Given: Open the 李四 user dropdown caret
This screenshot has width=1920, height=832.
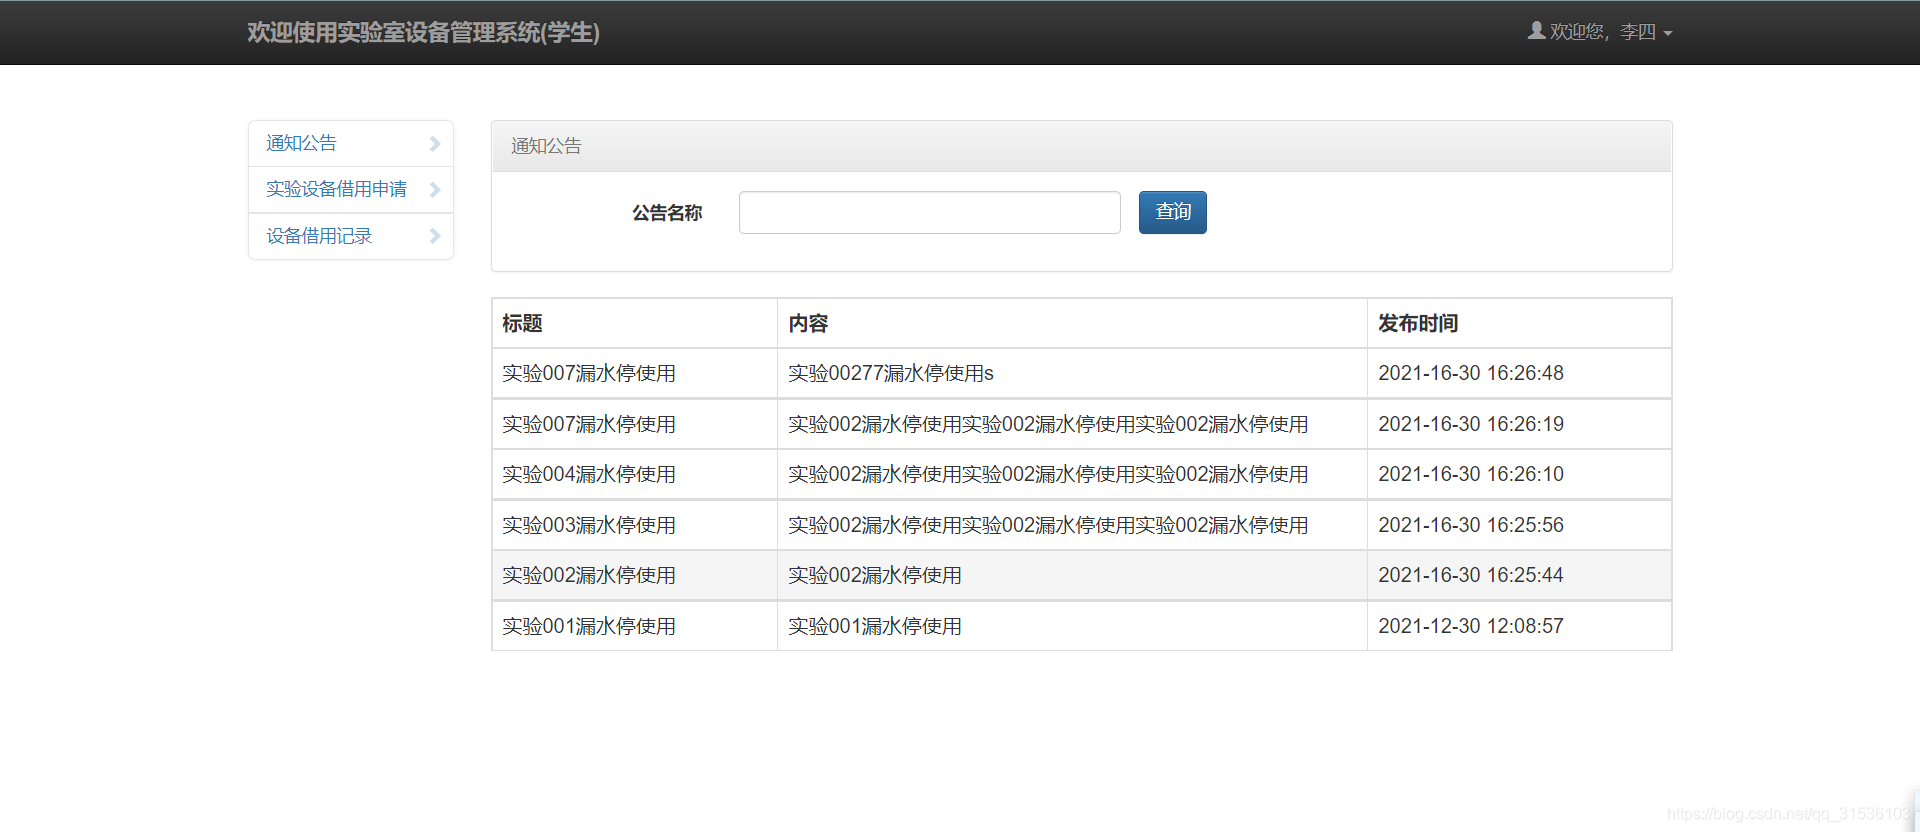Looking at the screenshot, I should (1667, 33).
